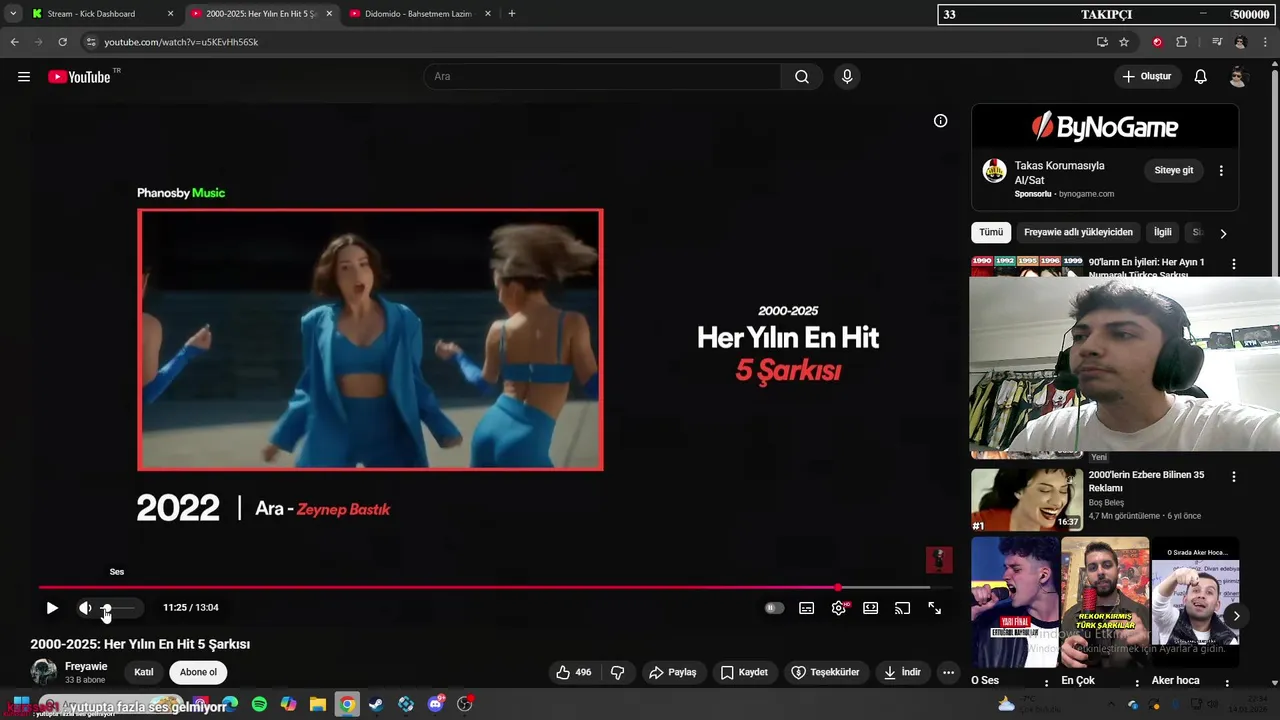Select Freyawie adlı yükleyiciden chip
Image resolution: width=1280 pixels, height=720 pixels.
click(1078, 232)
